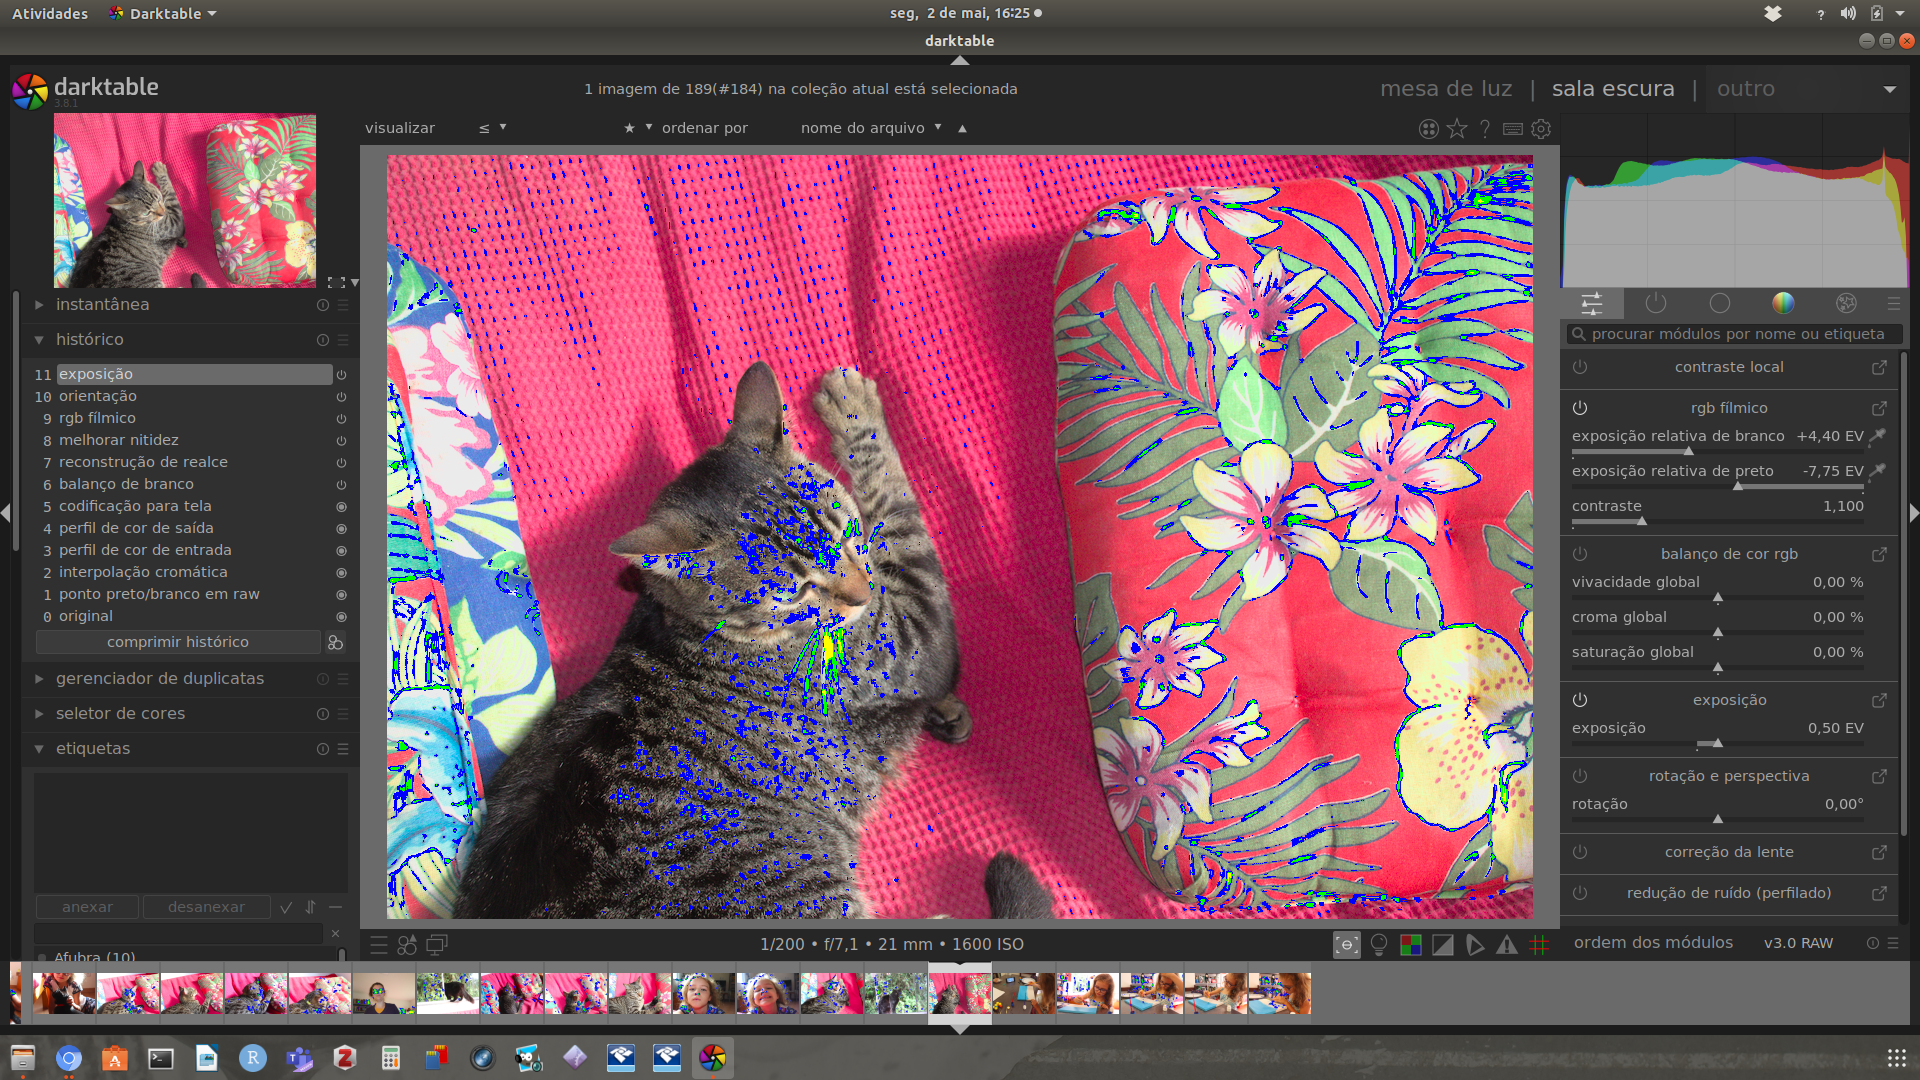The height and width of the screenshot is (1080, 1920).
Task: Toggle guide lines grid icon
Action: tap(1539, 945)
